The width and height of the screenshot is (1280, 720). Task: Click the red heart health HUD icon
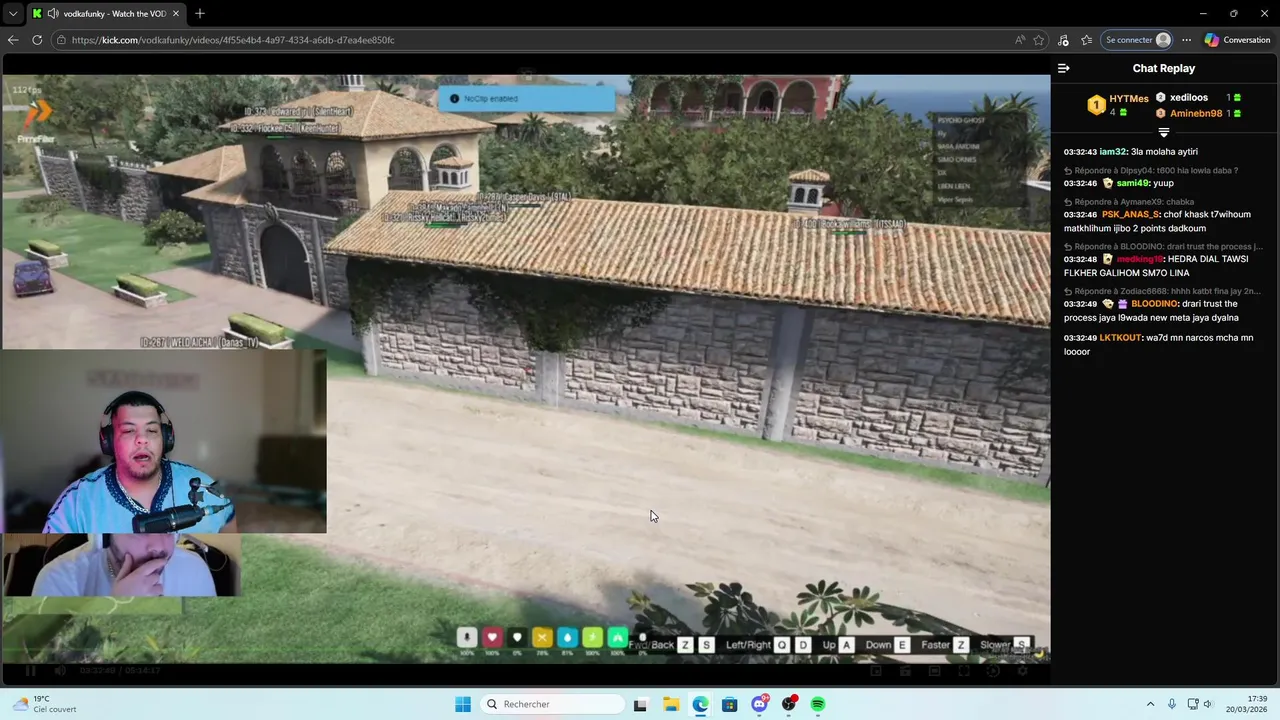pyautogui.click(x=492, y=637)
